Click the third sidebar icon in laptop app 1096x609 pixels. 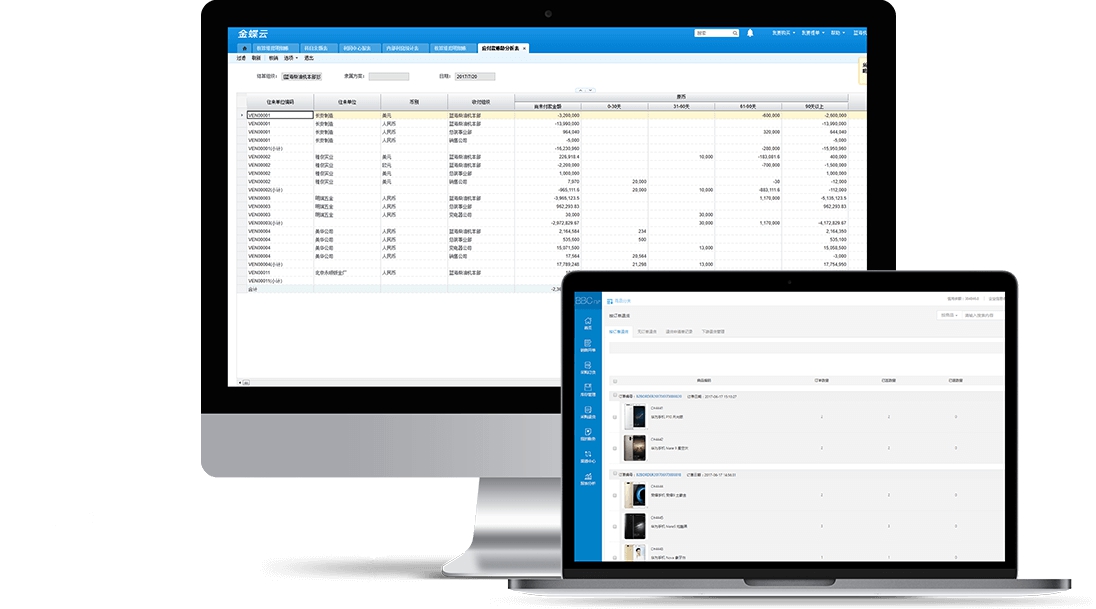tap(588, 367)
